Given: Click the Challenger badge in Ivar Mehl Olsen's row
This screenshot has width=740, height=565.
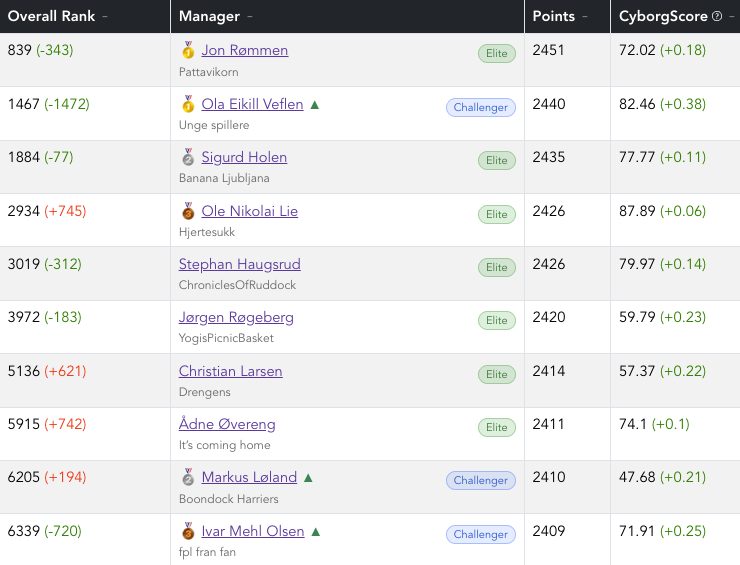Looking at the screenshot, I should click(x=480, y=534).
